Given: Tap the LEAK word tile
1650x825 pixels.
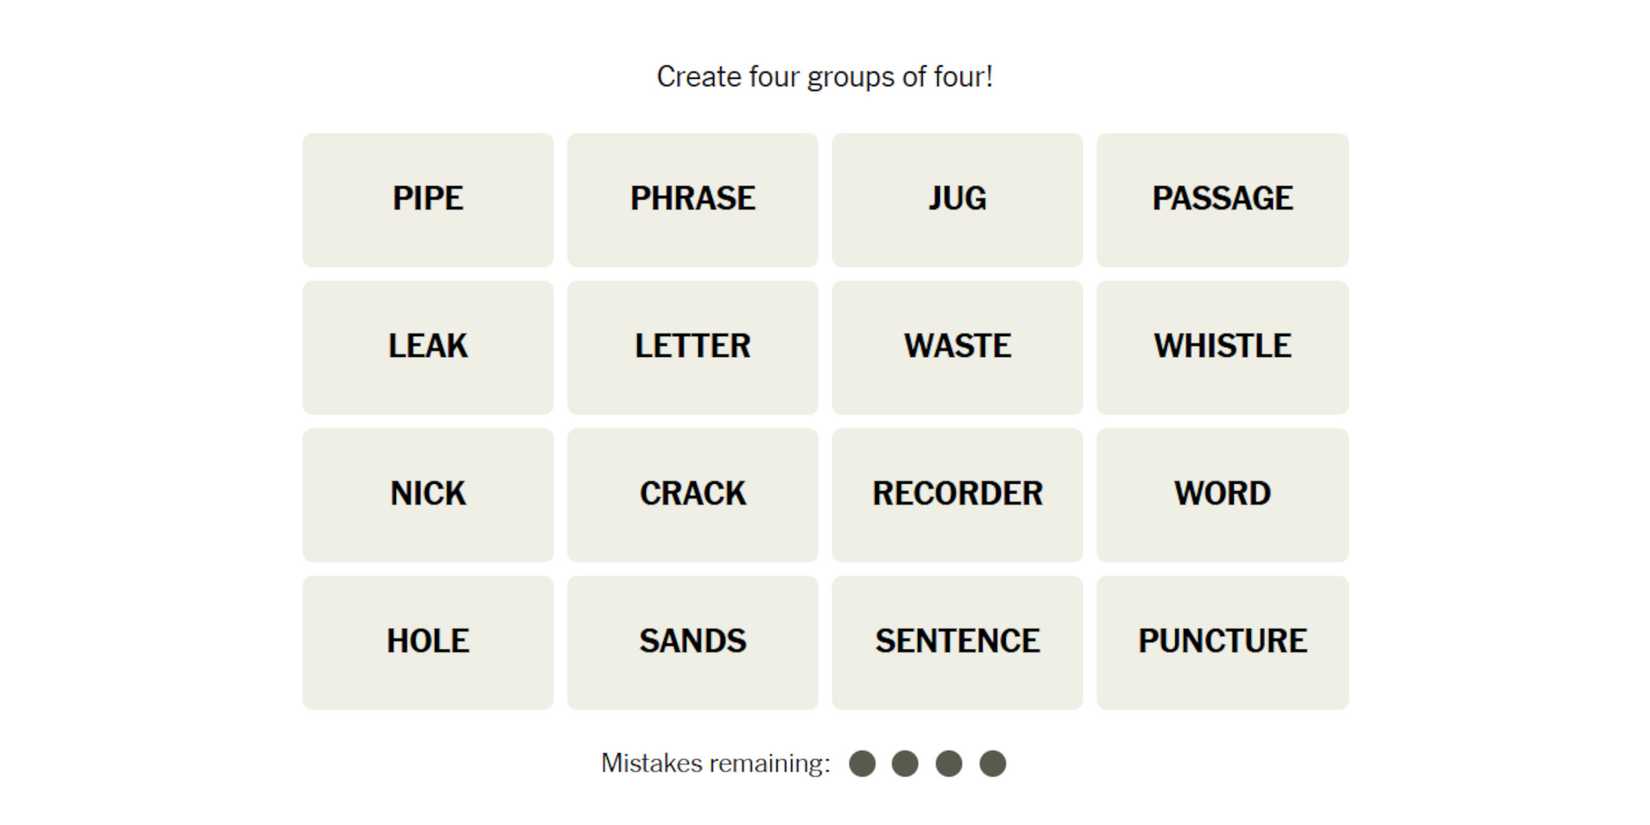Looking at the screenshot, I should pyautogui.click(x=428, y=347).
